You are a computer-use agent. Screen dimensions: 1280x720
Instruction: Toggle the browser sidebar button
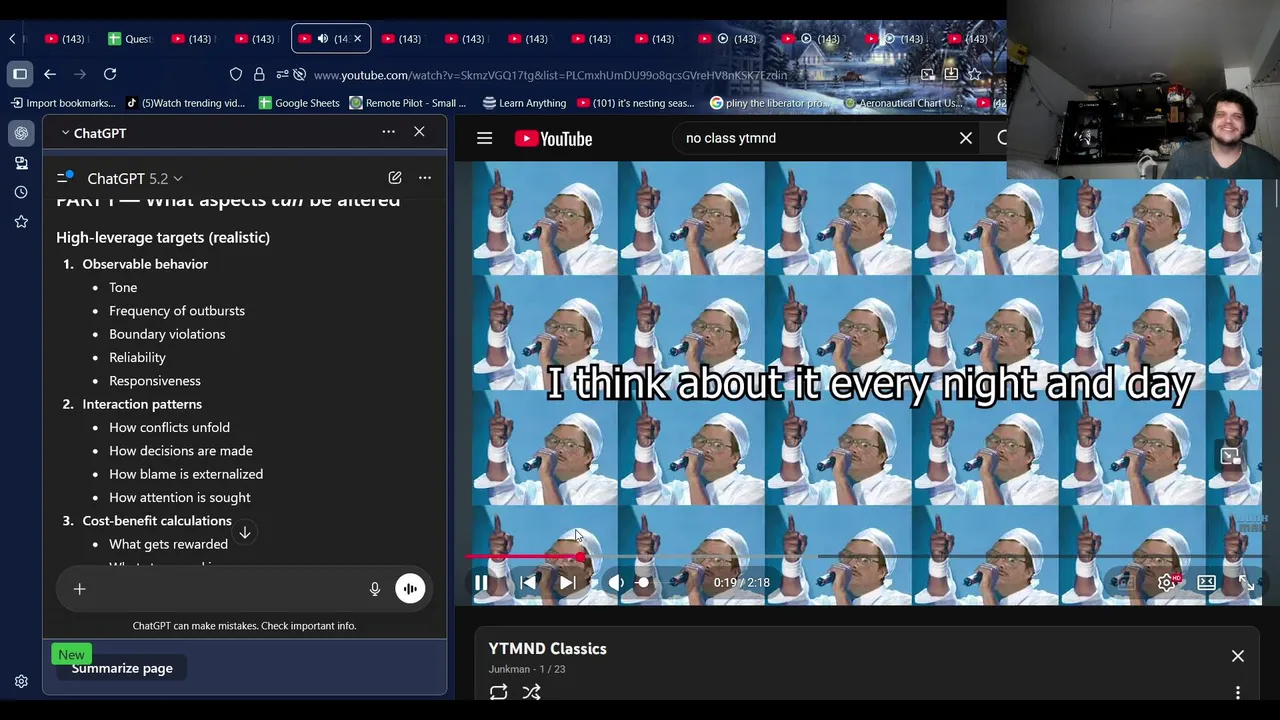click(20, 74)
